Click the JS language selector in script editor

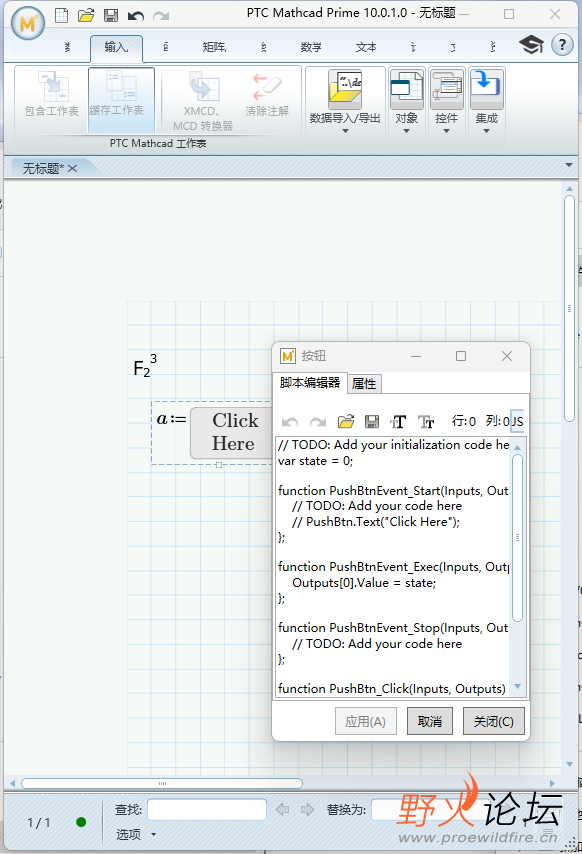(517, 421)
